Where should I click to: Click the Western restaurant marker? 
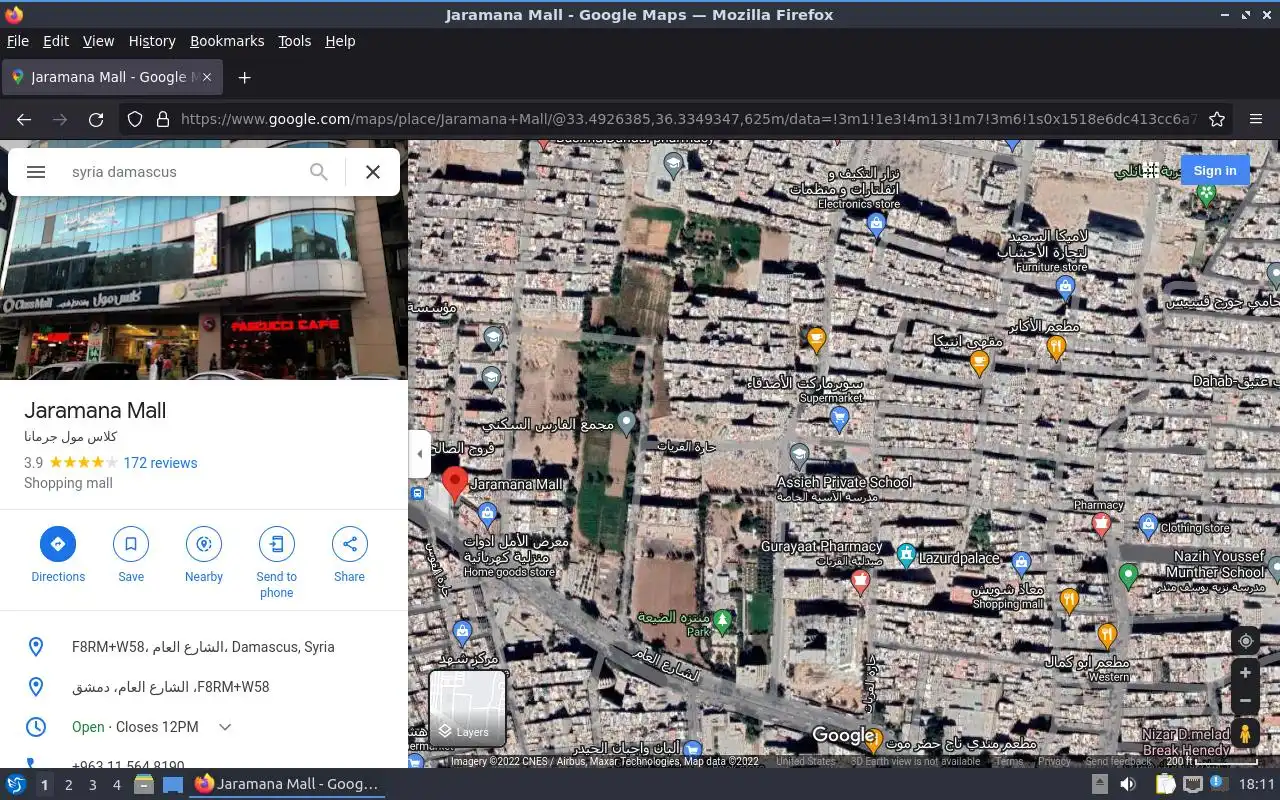1107,635
